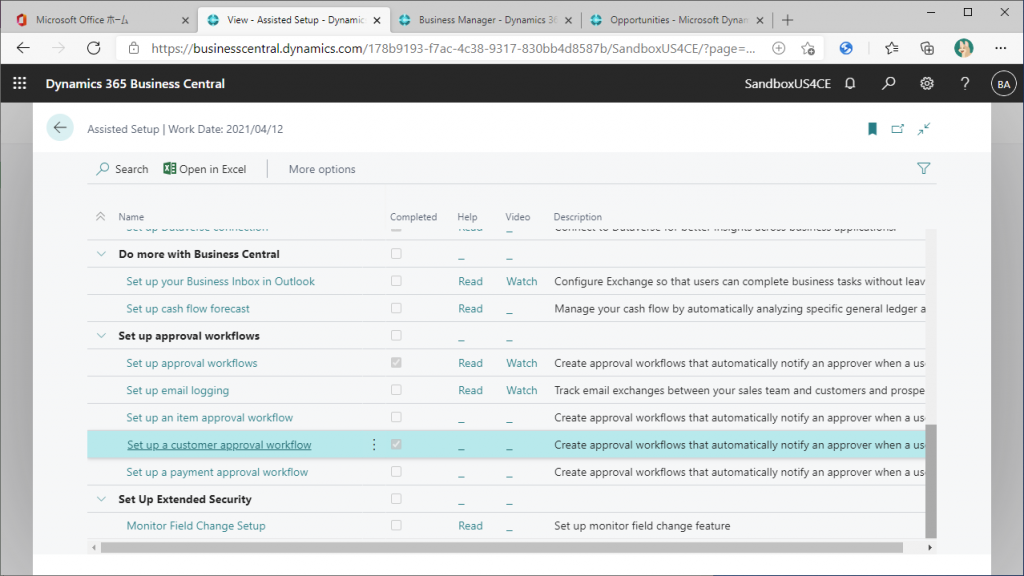This screenshot has width=1024, height=576.
Task: Collapse the Set up approval workflows group
Action: (101, 336)
